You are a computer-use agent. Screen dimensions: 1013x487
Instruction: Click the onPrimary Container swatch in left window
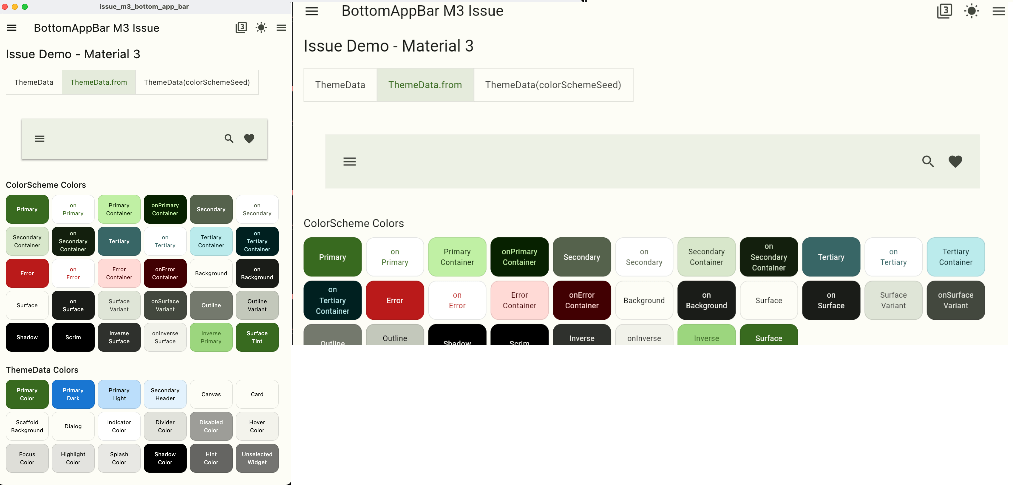pyautogui.click(x=165, y=209)
